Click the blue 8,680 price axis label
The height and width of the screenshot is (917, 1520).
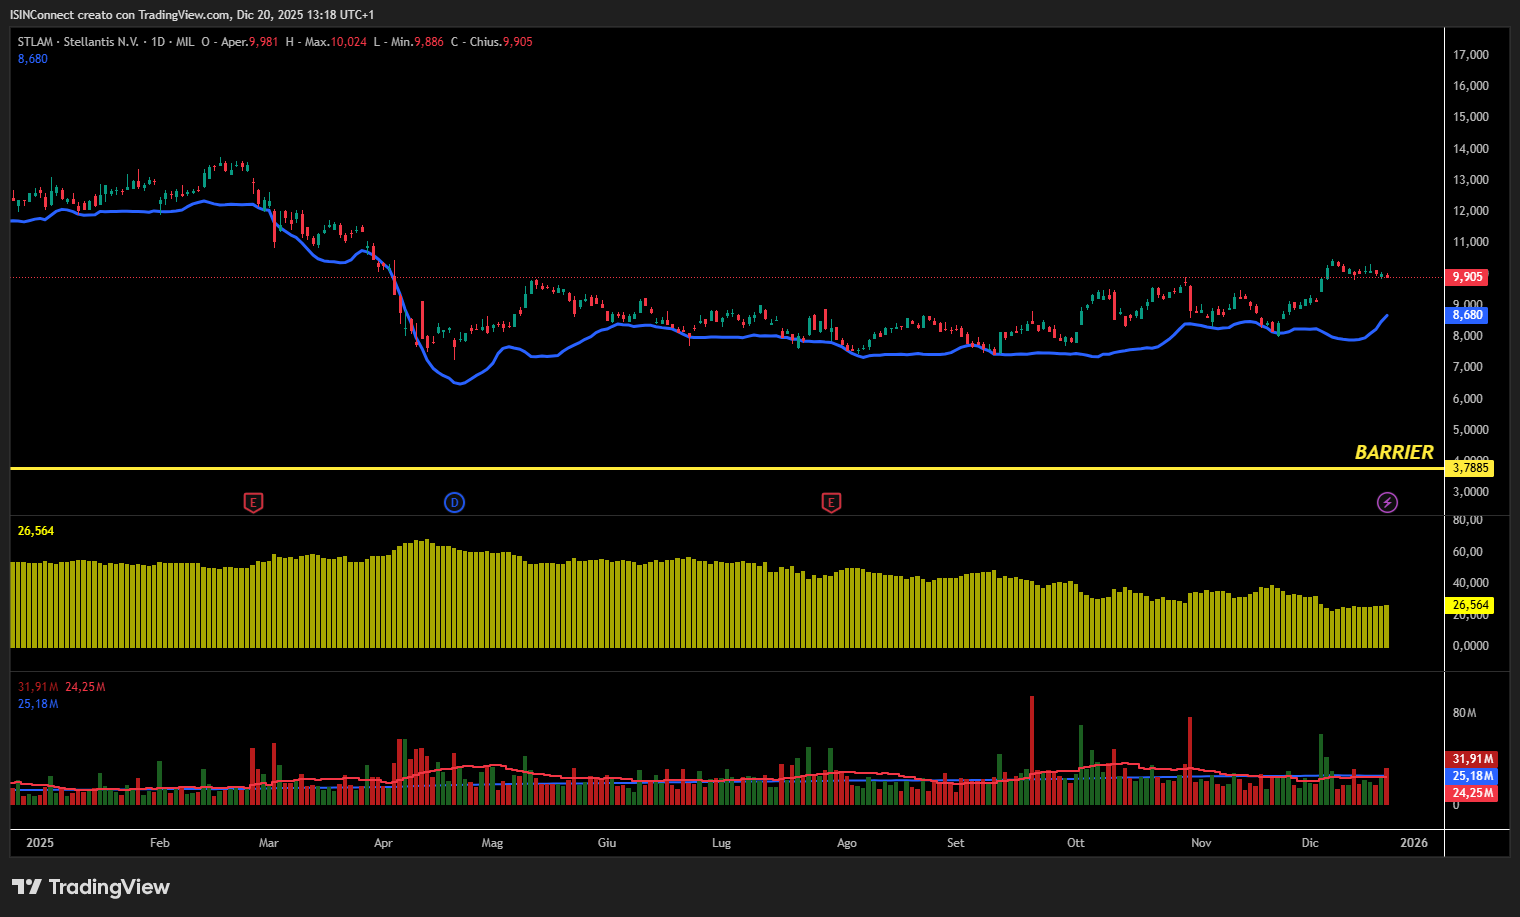tap(1467, 315)
